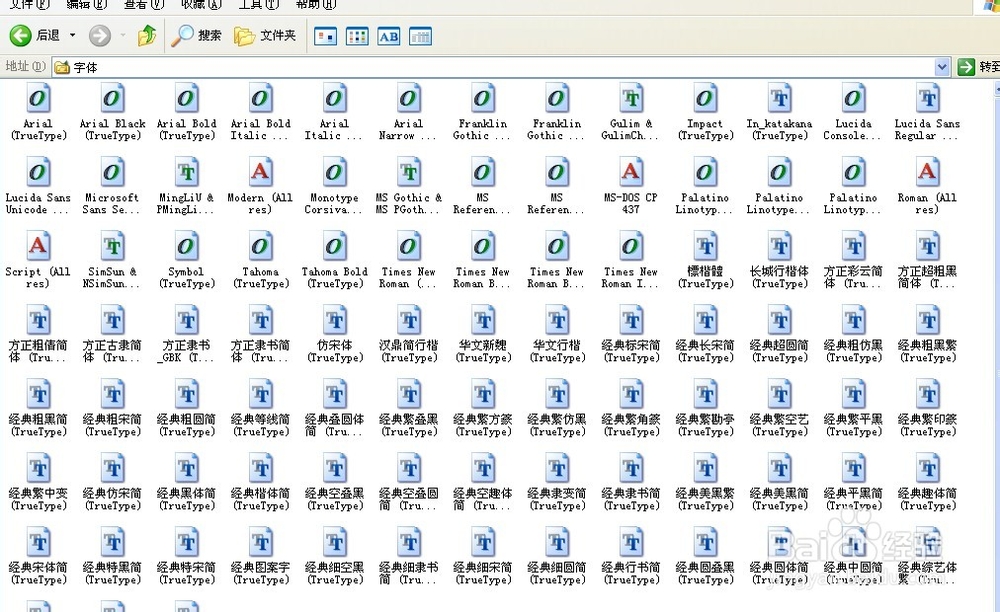This screenshot has height=612, width=1000.
Task: Select Gulim & GulimChe font file
Action: coord(631,112)
